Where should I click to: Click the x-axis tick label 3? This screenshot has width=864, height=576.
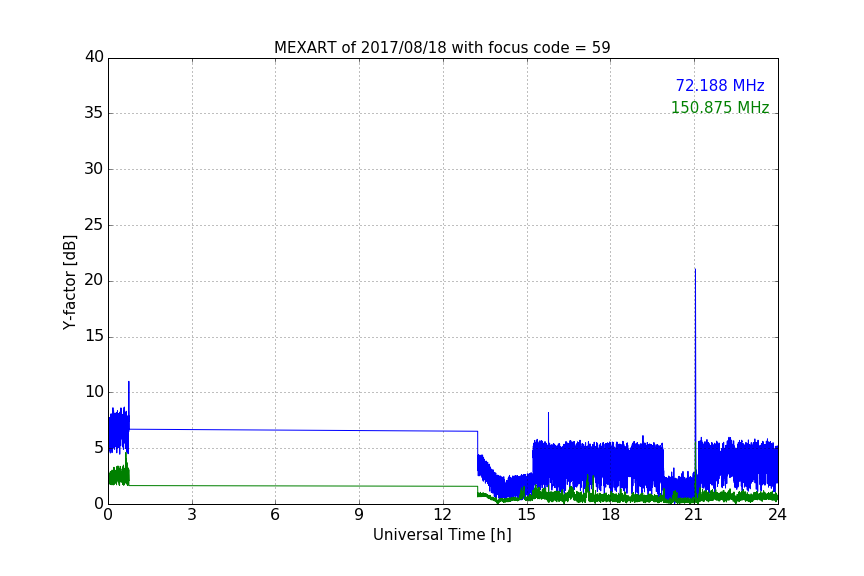[x=192, y=515]
